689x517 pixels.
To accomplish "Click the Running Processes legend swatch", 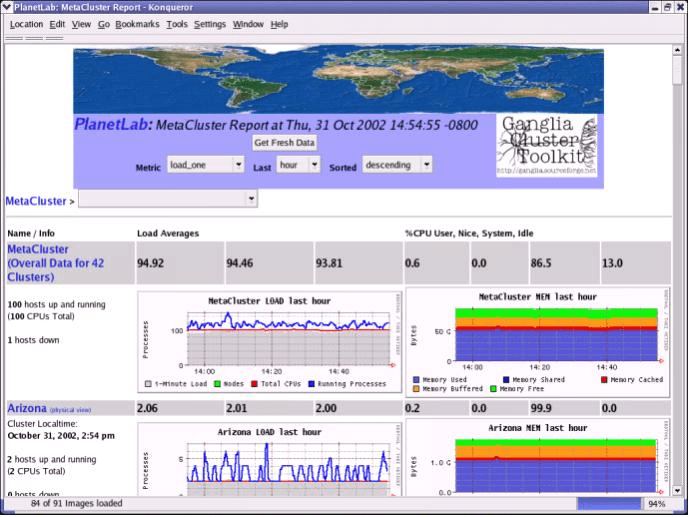I will 312,384.
